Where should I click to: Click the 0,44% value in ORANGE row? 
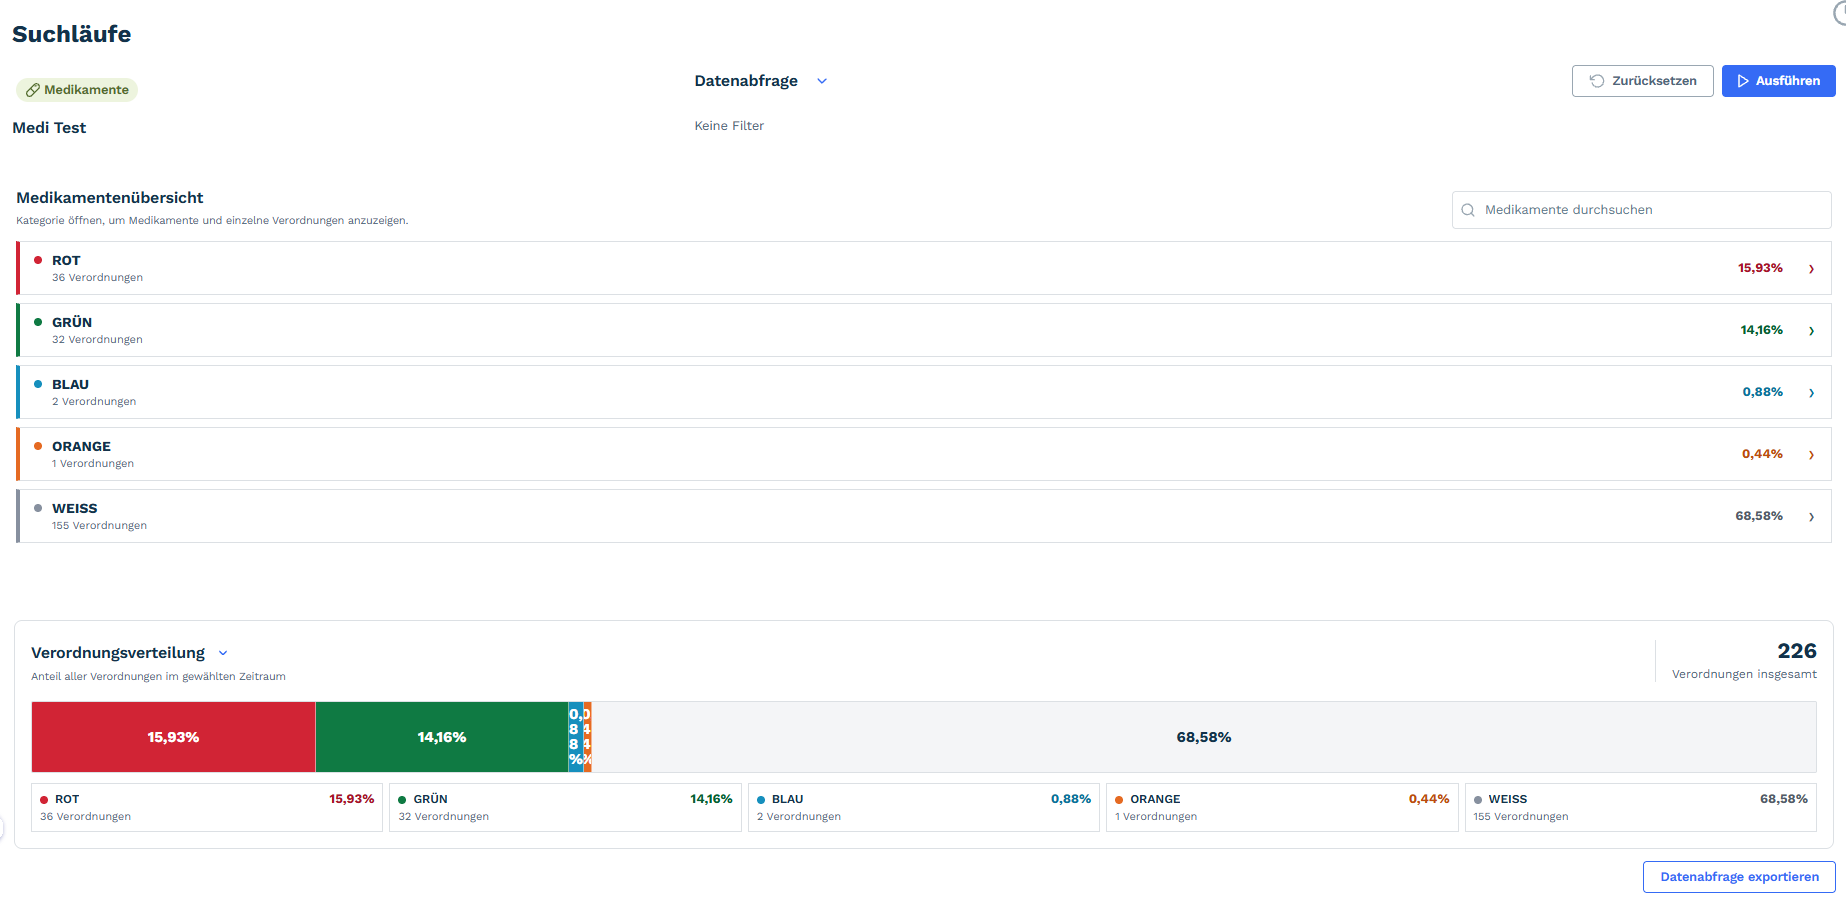(x=1763, y=454)
